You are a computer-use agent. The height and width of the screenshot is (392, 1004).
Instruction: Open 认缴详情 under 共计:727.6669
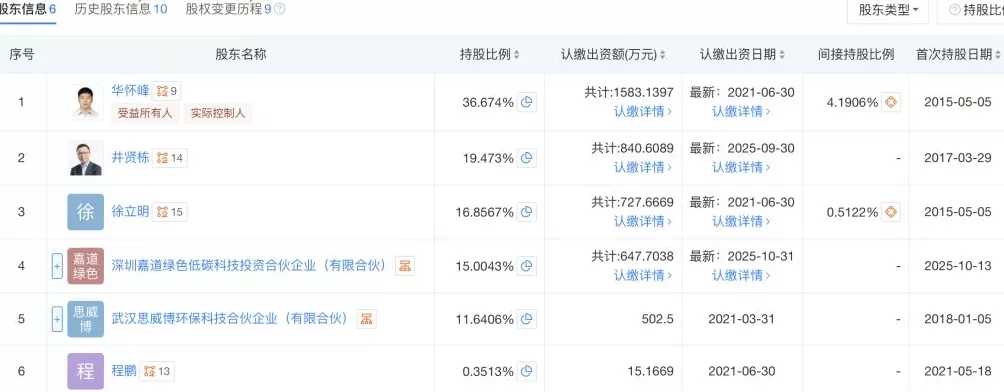[x=643, y=221]
